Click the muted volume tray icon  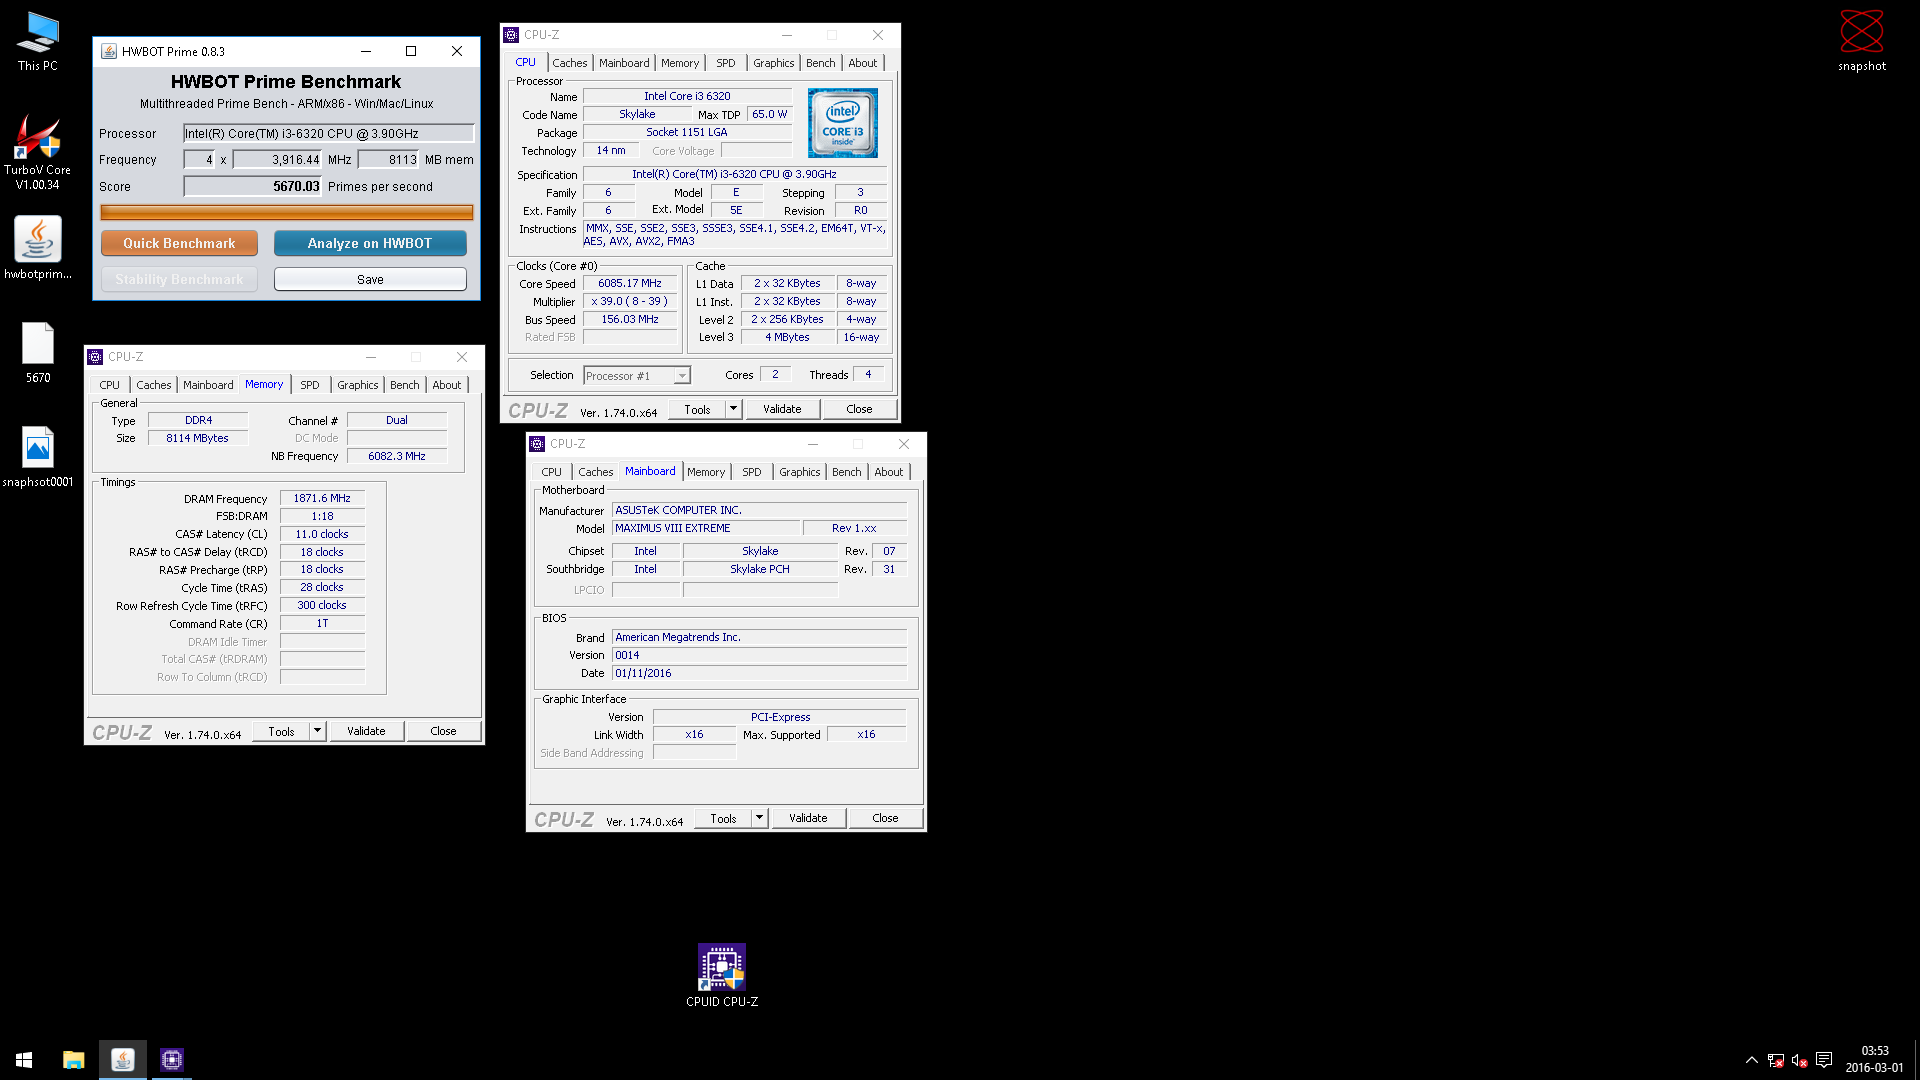[1799, 1060]
